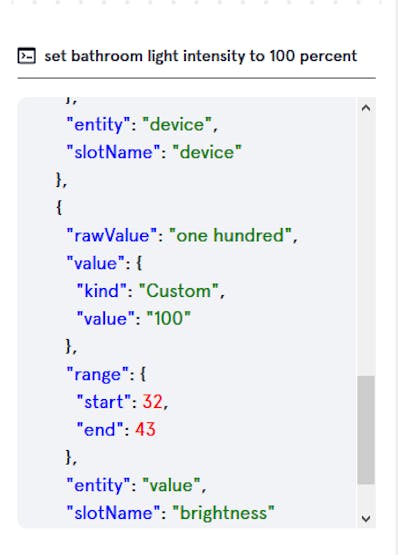Viewport: 398px width, 555px height.
Task: Click the "range" key in JSON
Action: 97,374
